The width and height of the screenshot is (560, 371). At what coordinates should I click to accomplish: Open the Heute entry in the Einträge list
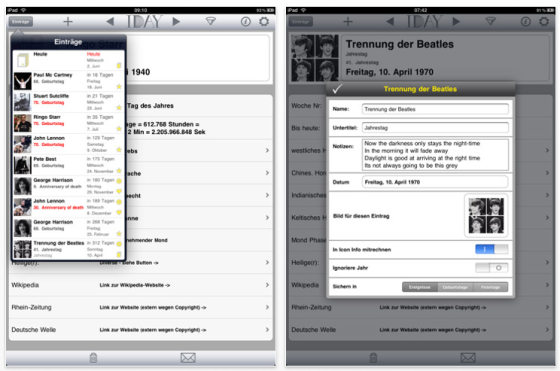click(x=69, y=60)
